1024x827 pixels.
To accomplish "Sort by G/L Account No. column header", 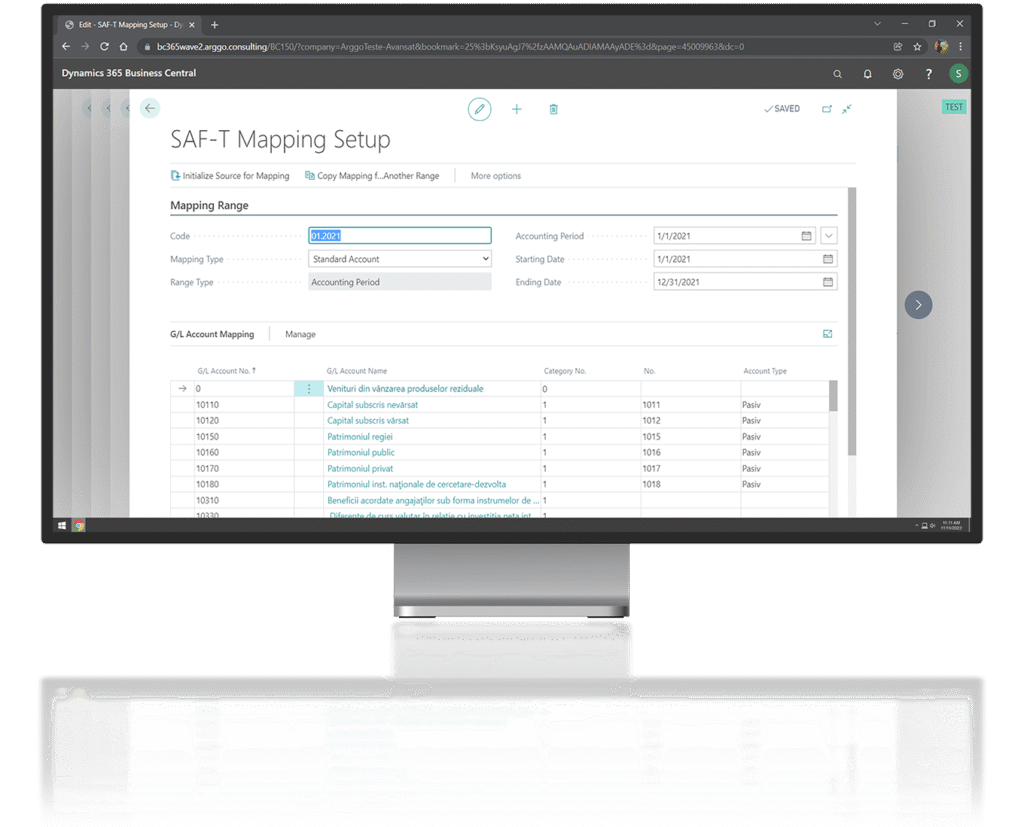I will click(226, 371).
